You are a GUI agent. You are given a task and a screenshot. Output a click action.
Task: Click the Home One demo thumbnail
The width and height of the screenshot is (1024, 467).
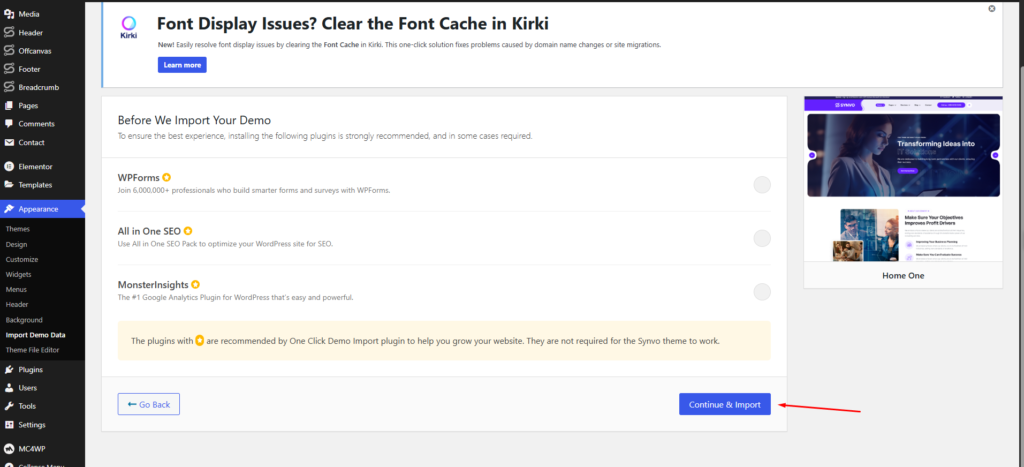902,180
